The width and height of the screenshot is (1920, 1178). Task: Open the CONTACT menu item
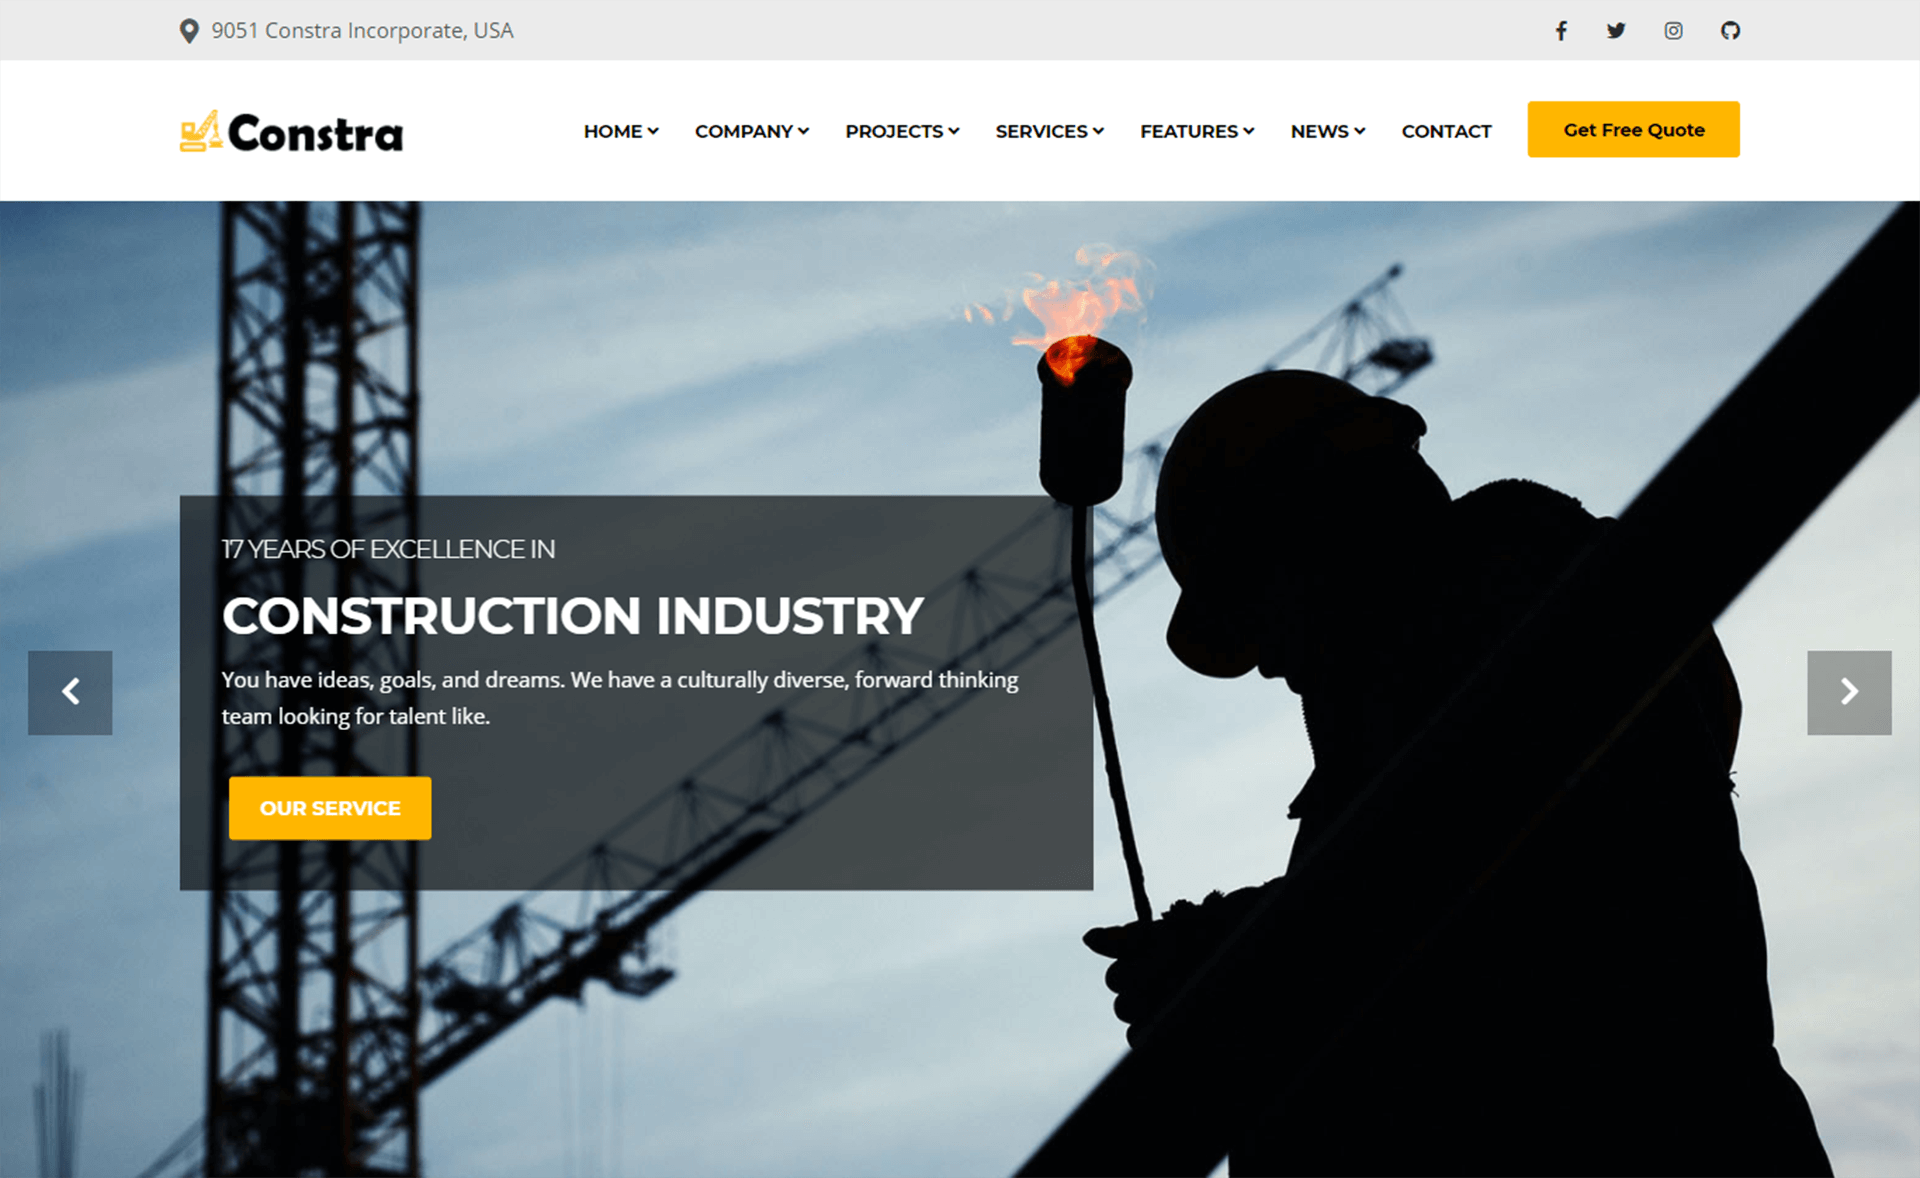coord(1447,130)
